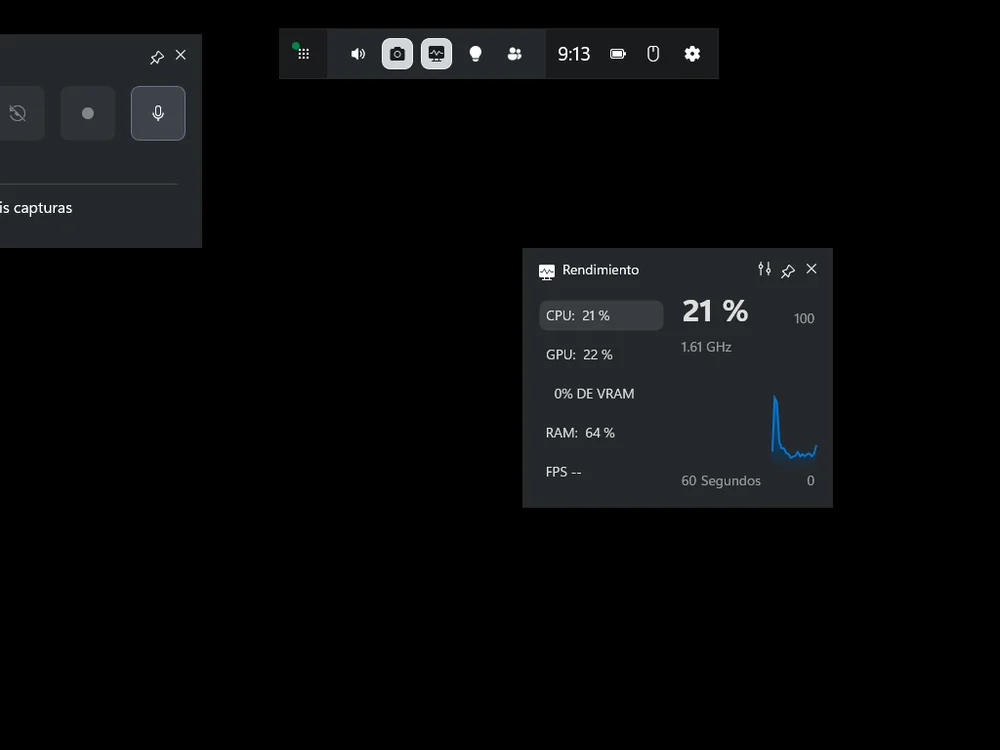Viewport: 1000px width, 750px height.
Task: Open the lightbulb widget in Game Bar
Action: (x=475, y=54)
